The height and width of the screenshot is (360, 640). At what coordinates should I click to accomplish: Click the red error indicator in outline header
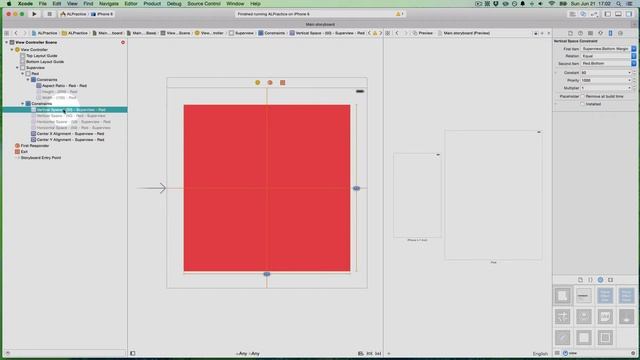[x=123, y=42]
